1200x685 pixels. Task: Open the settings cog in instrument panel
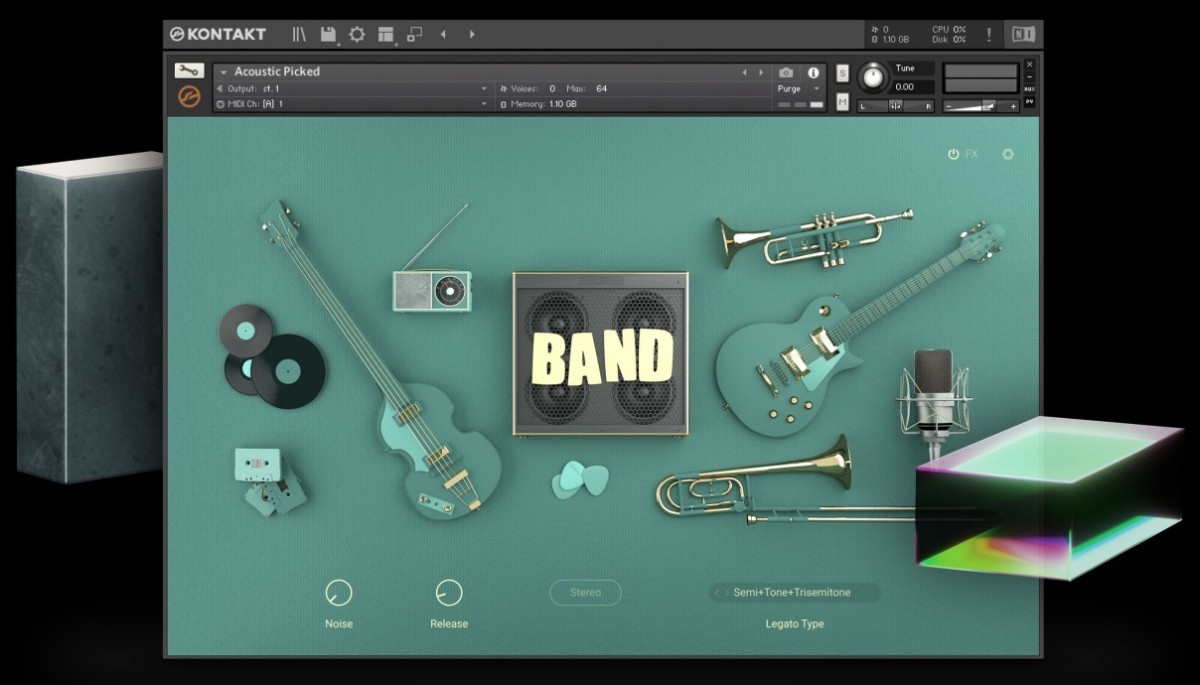coord(1007,154)
